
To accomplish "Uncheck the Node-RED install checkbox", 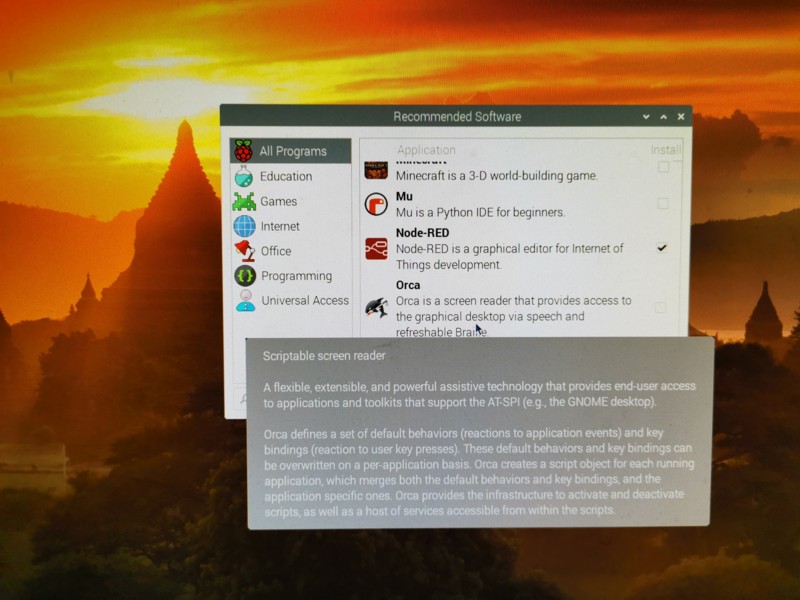I will coord(662,248).
